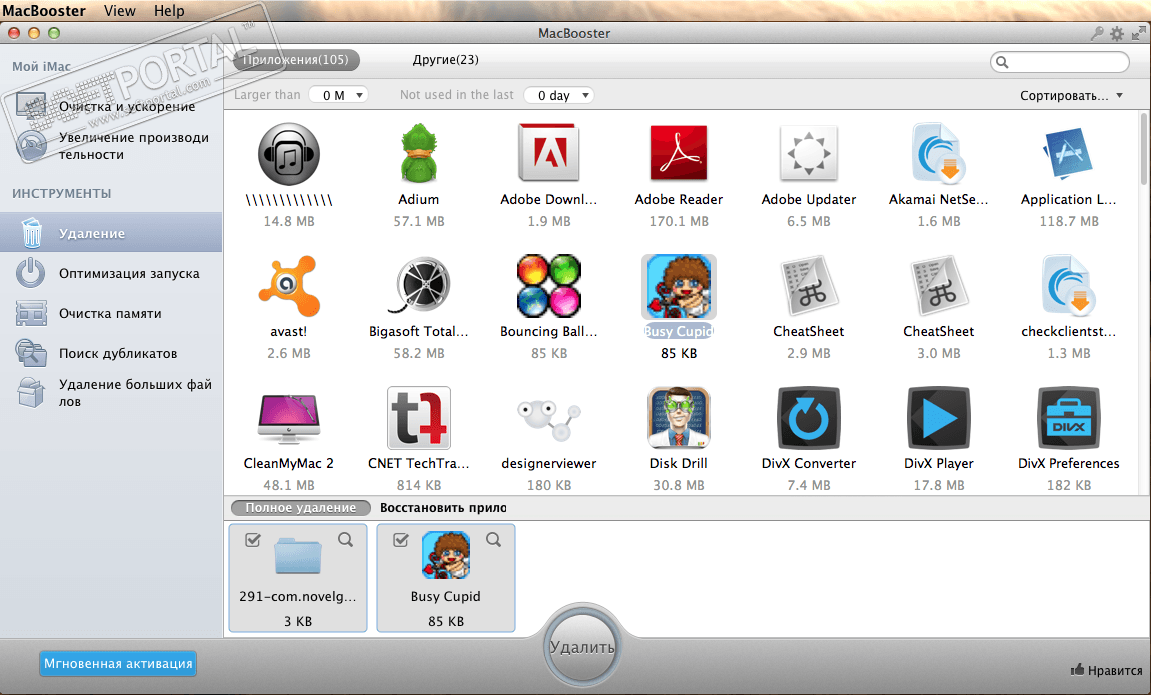Select the Adium app icon
The height and width of the screenshot is (695, 1151).
(x=418, y=153)
